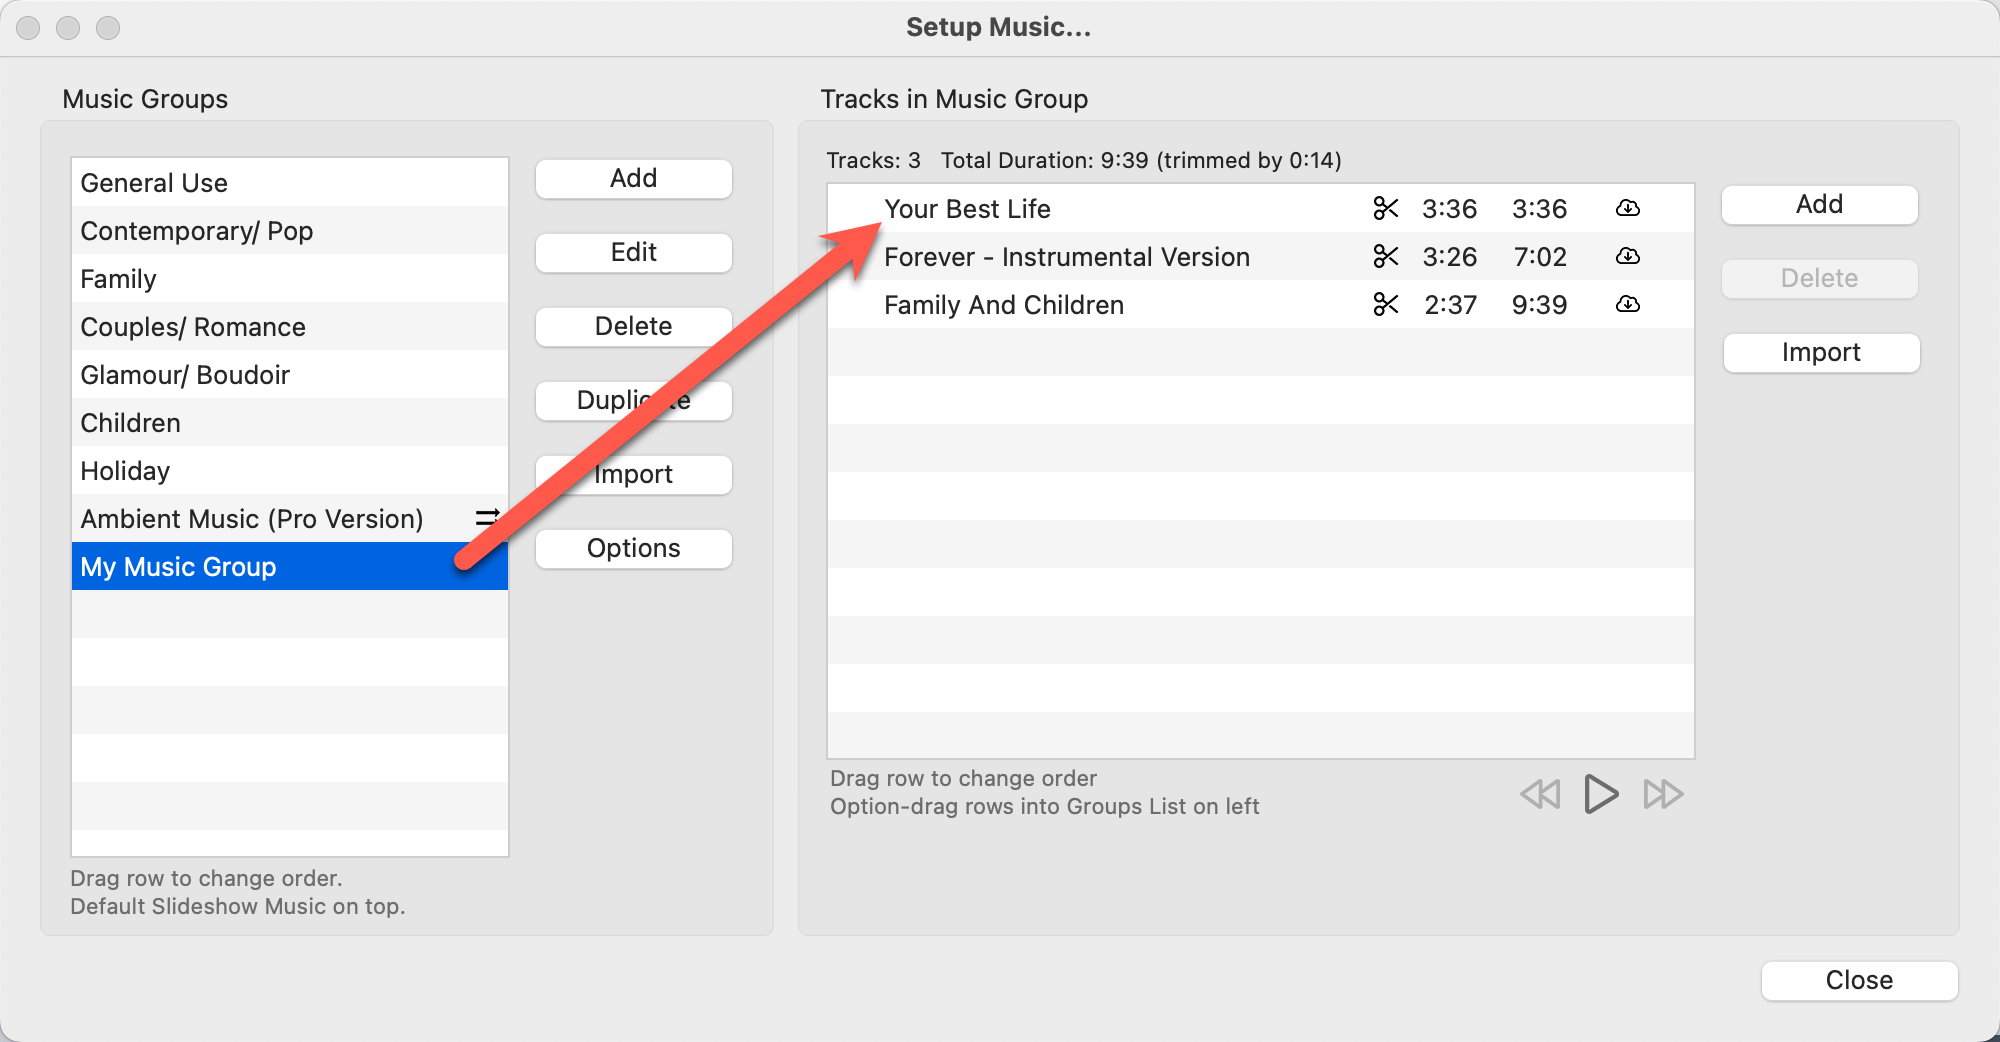Select the Couples/ Romance group
2000x1042 pixels.
coord(193,327)
